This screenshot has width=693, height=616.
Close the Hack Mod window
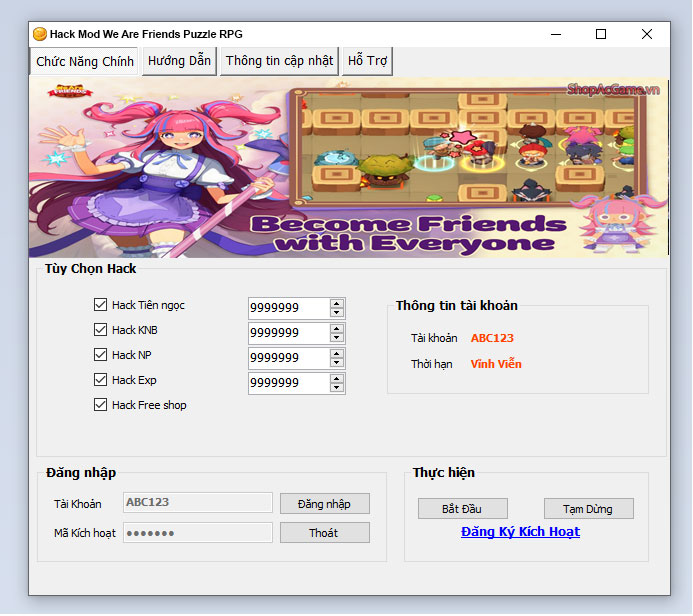(x=647, y=34)
